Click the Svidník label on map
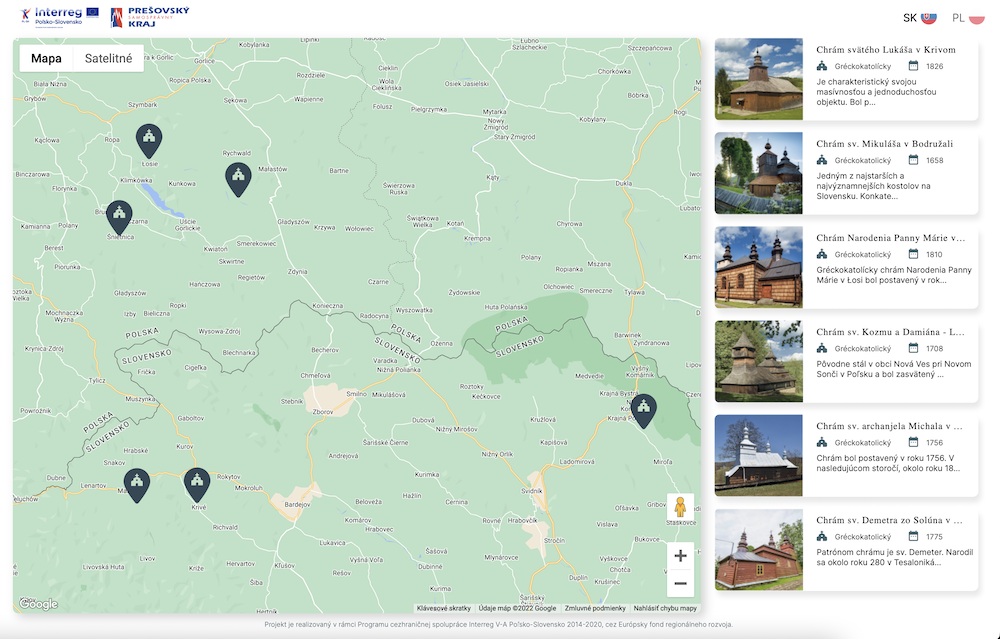 click(x=532, y=491)
